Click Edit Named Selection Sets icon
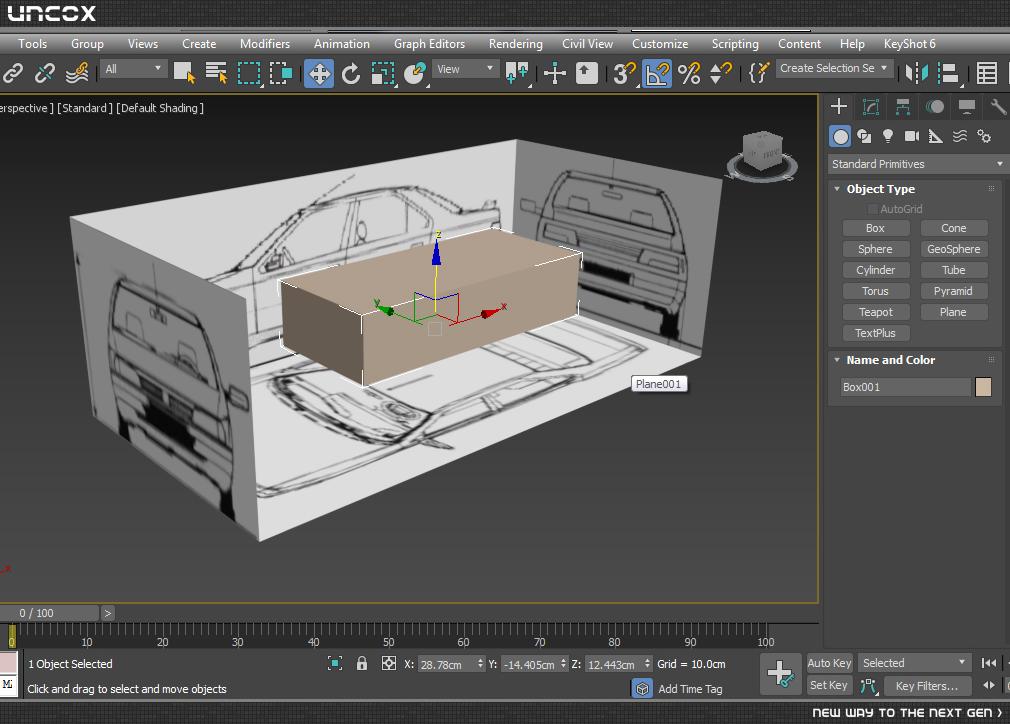This screenshot has width=1010, height=724. pos(759,73)
